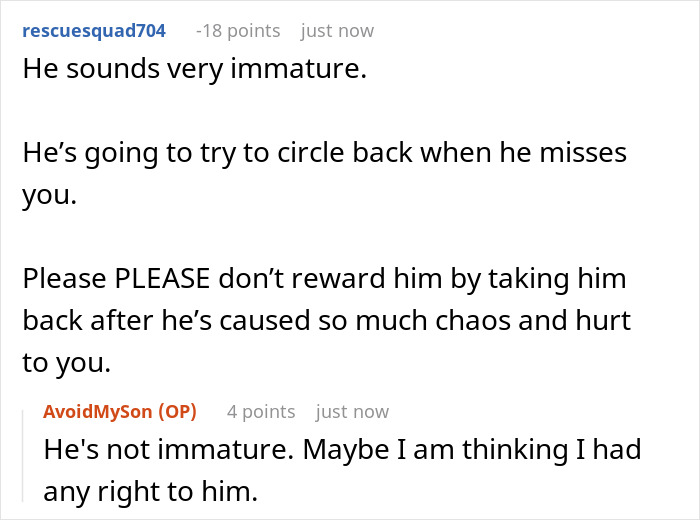Open the rescuesquad704 user profile
Screen dimensions: 700x520
(94, 31)
